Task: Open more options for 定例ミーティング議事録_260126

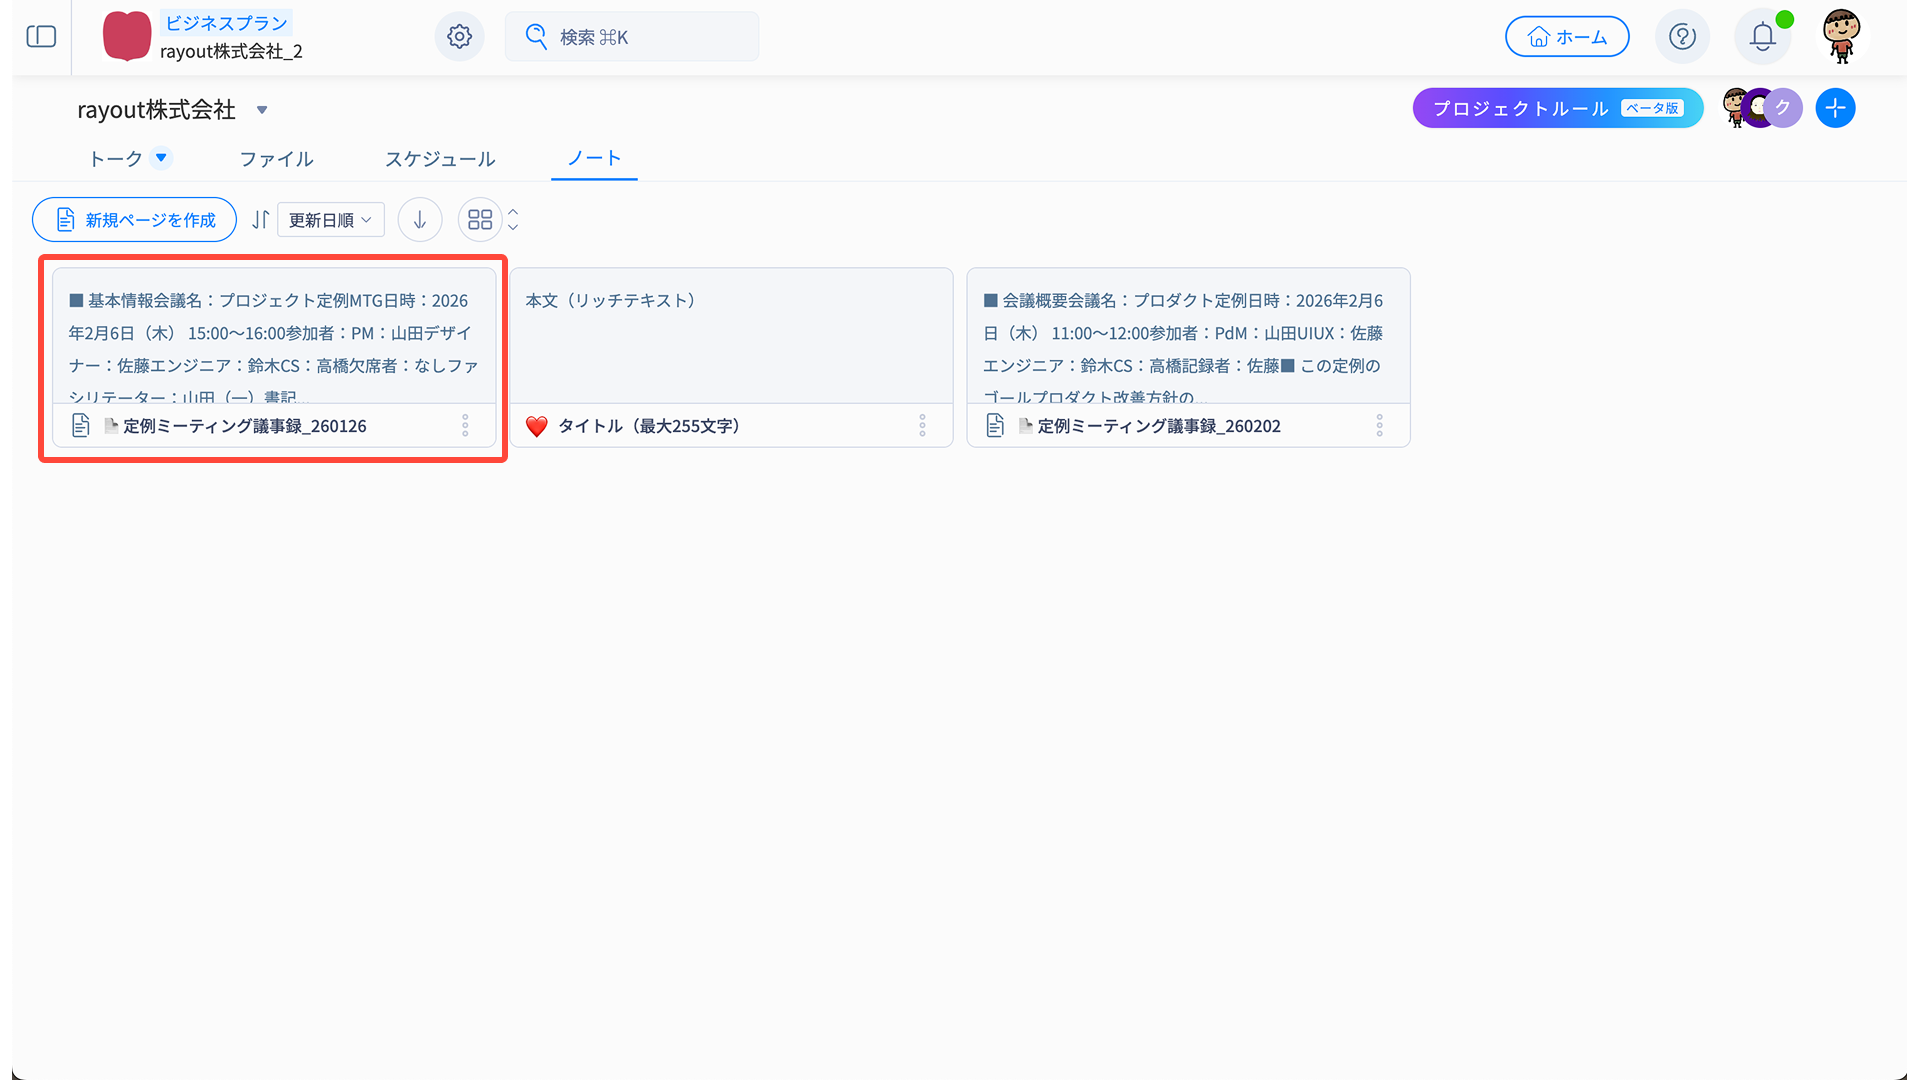Action: click(x=465, y=426)
